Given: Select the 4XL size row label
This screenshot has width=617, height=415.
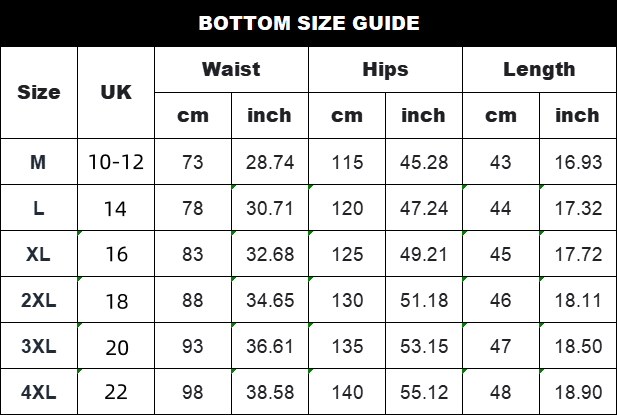Looking at the screenshot, I should click(39, 392).
